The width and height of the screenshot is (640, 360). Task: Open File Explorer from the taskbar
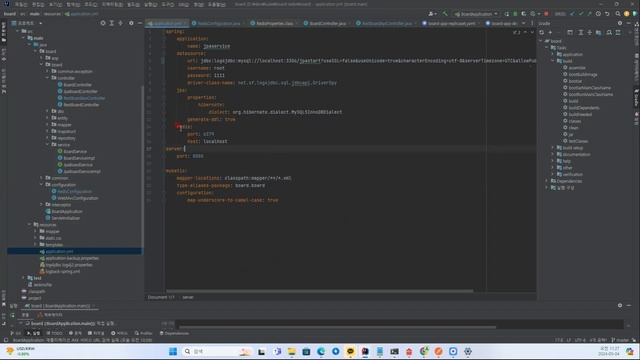(x=291, y=351)
